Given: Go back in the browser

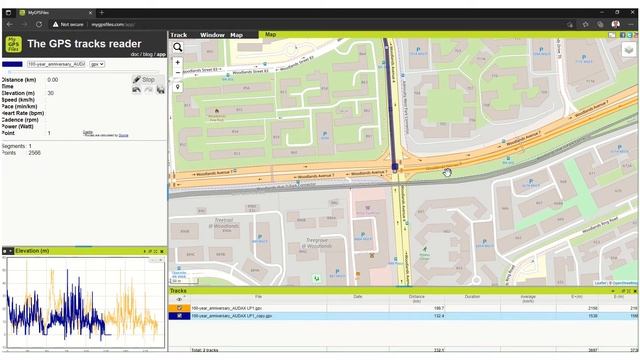Looking at the screenshot, I should [x=9, y=24].
